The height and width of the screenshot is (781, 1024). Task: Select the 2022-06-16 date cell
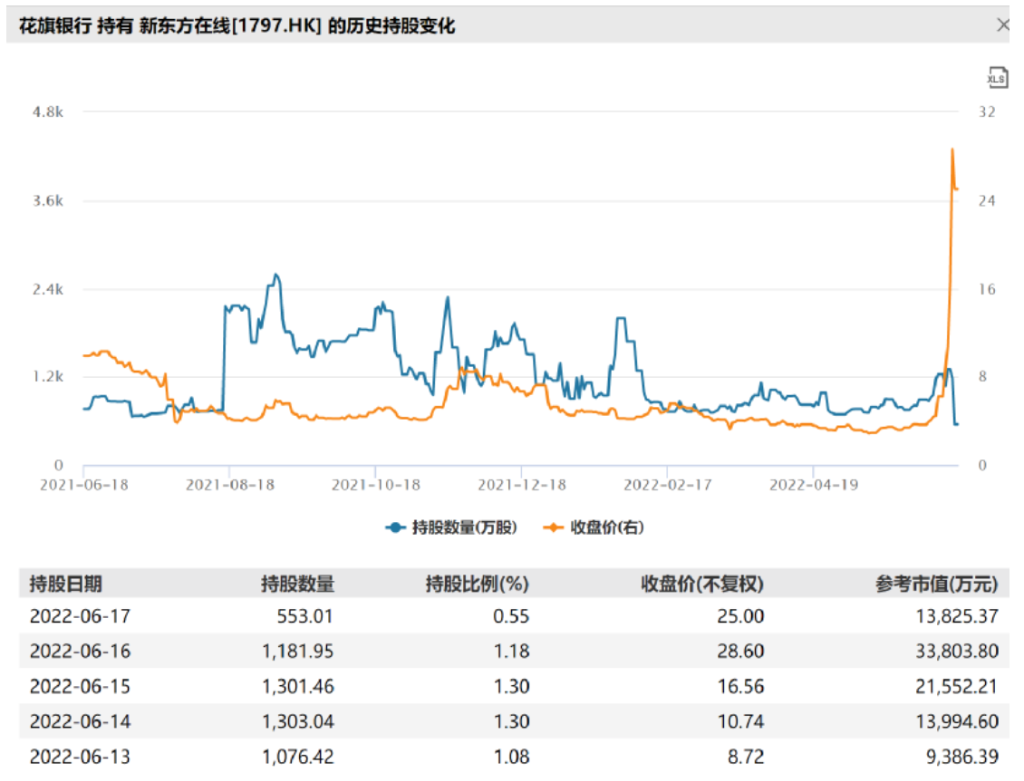click(80, 651)
